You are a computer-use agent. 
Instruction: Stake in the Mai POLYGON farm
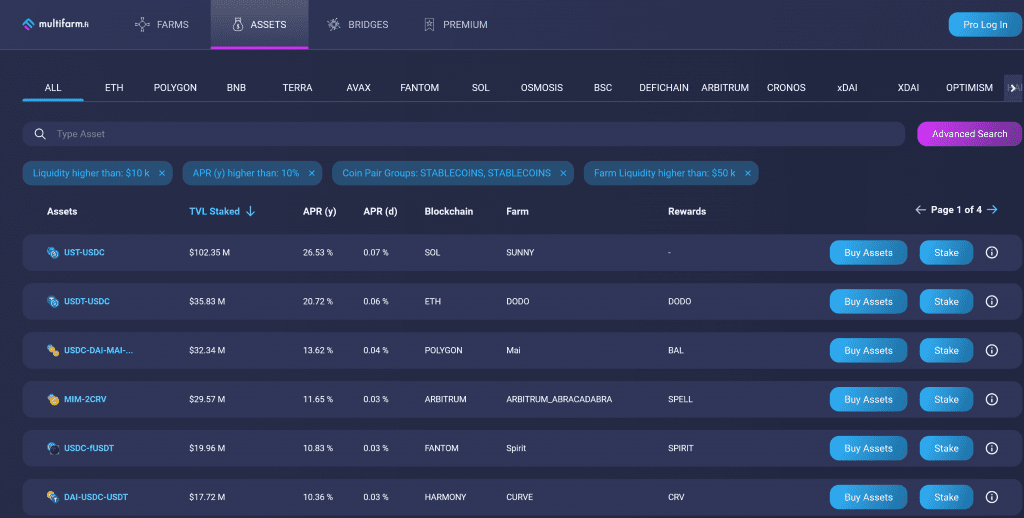coord(946,351)
